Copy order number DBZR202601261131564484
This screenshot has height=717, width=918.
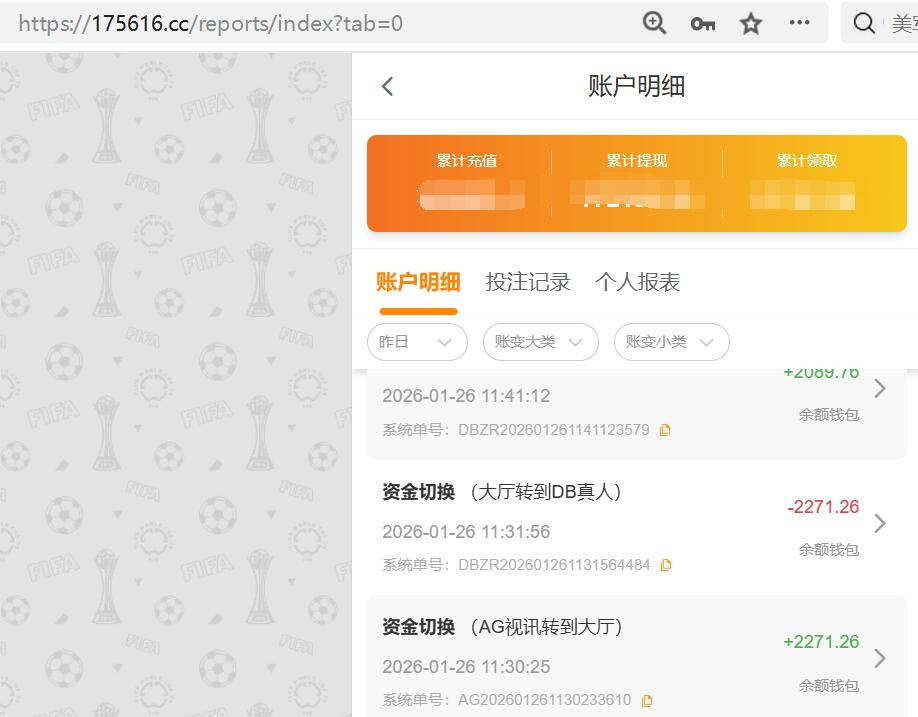coord(666,564)
